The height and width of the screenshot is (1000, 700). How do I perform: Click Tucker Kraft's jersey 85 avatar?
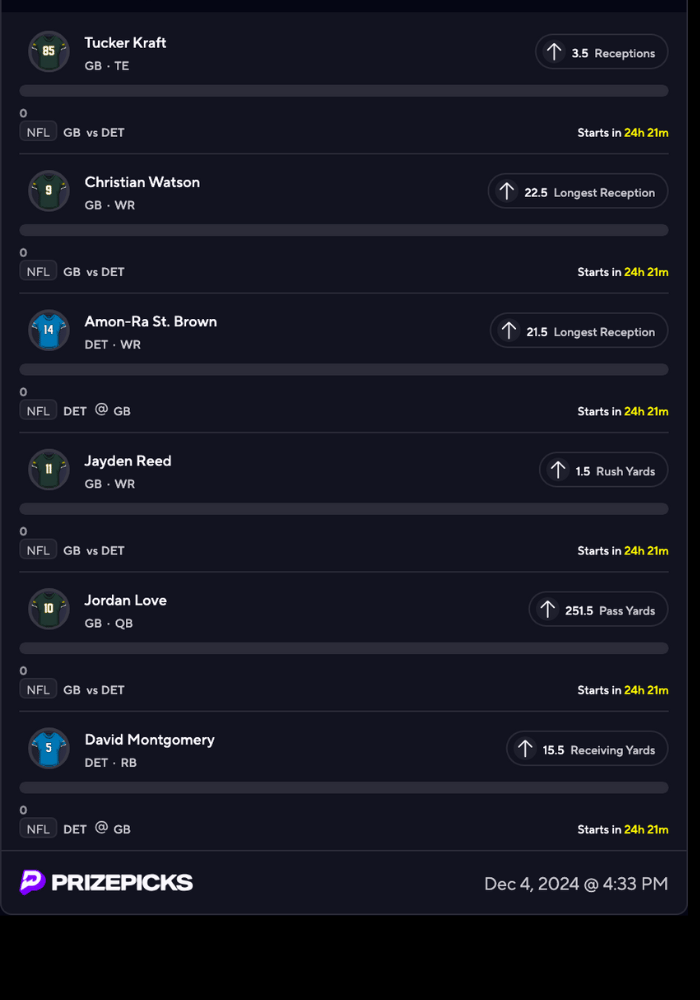click(x=49, y=52)
